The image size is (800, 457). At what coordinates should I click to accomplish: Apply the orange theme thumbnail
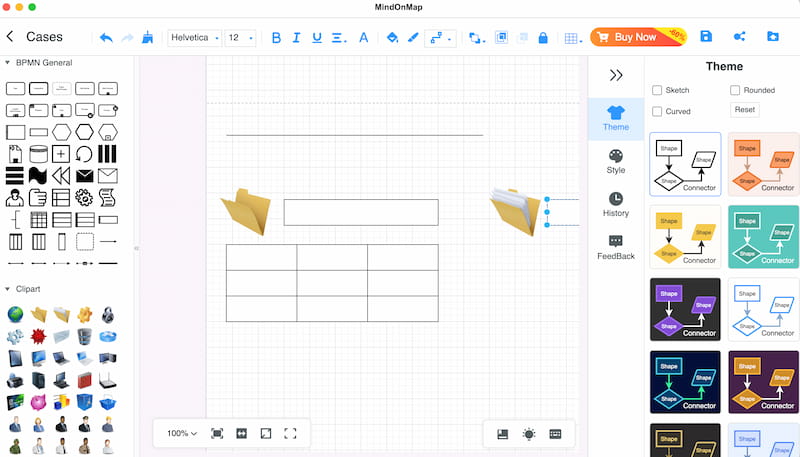coord(763,164)
